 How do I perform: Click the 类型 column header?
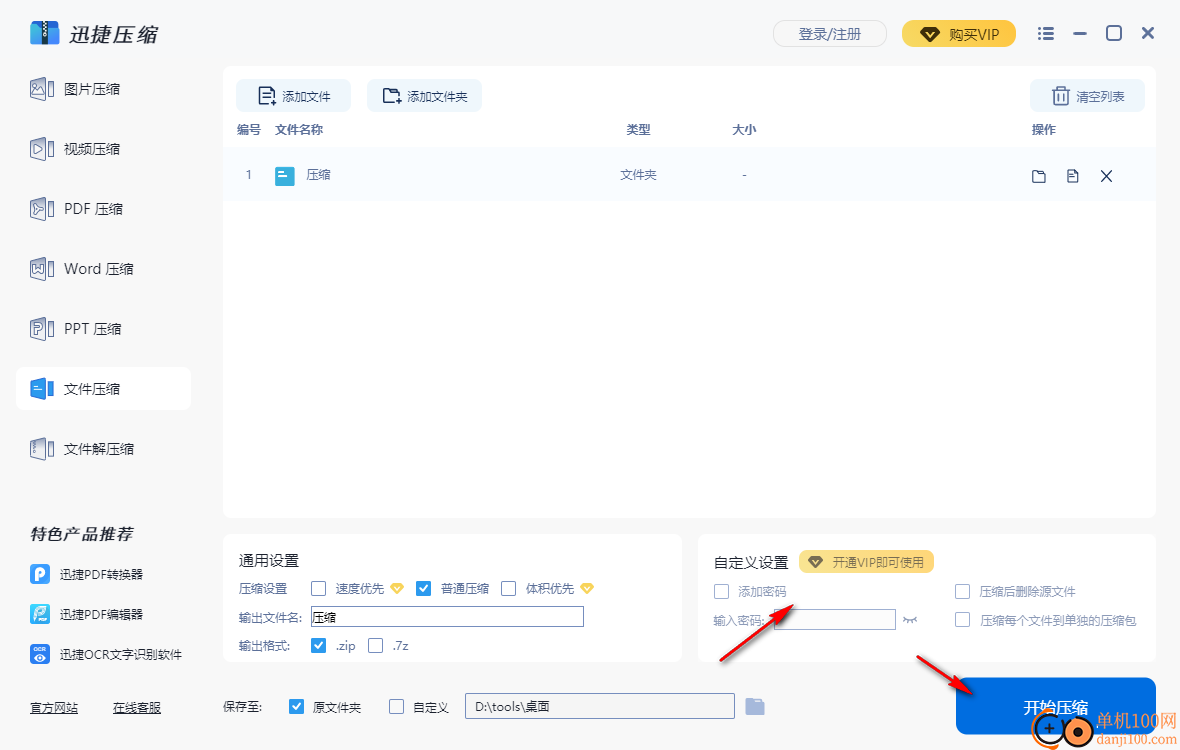[638, 129]
